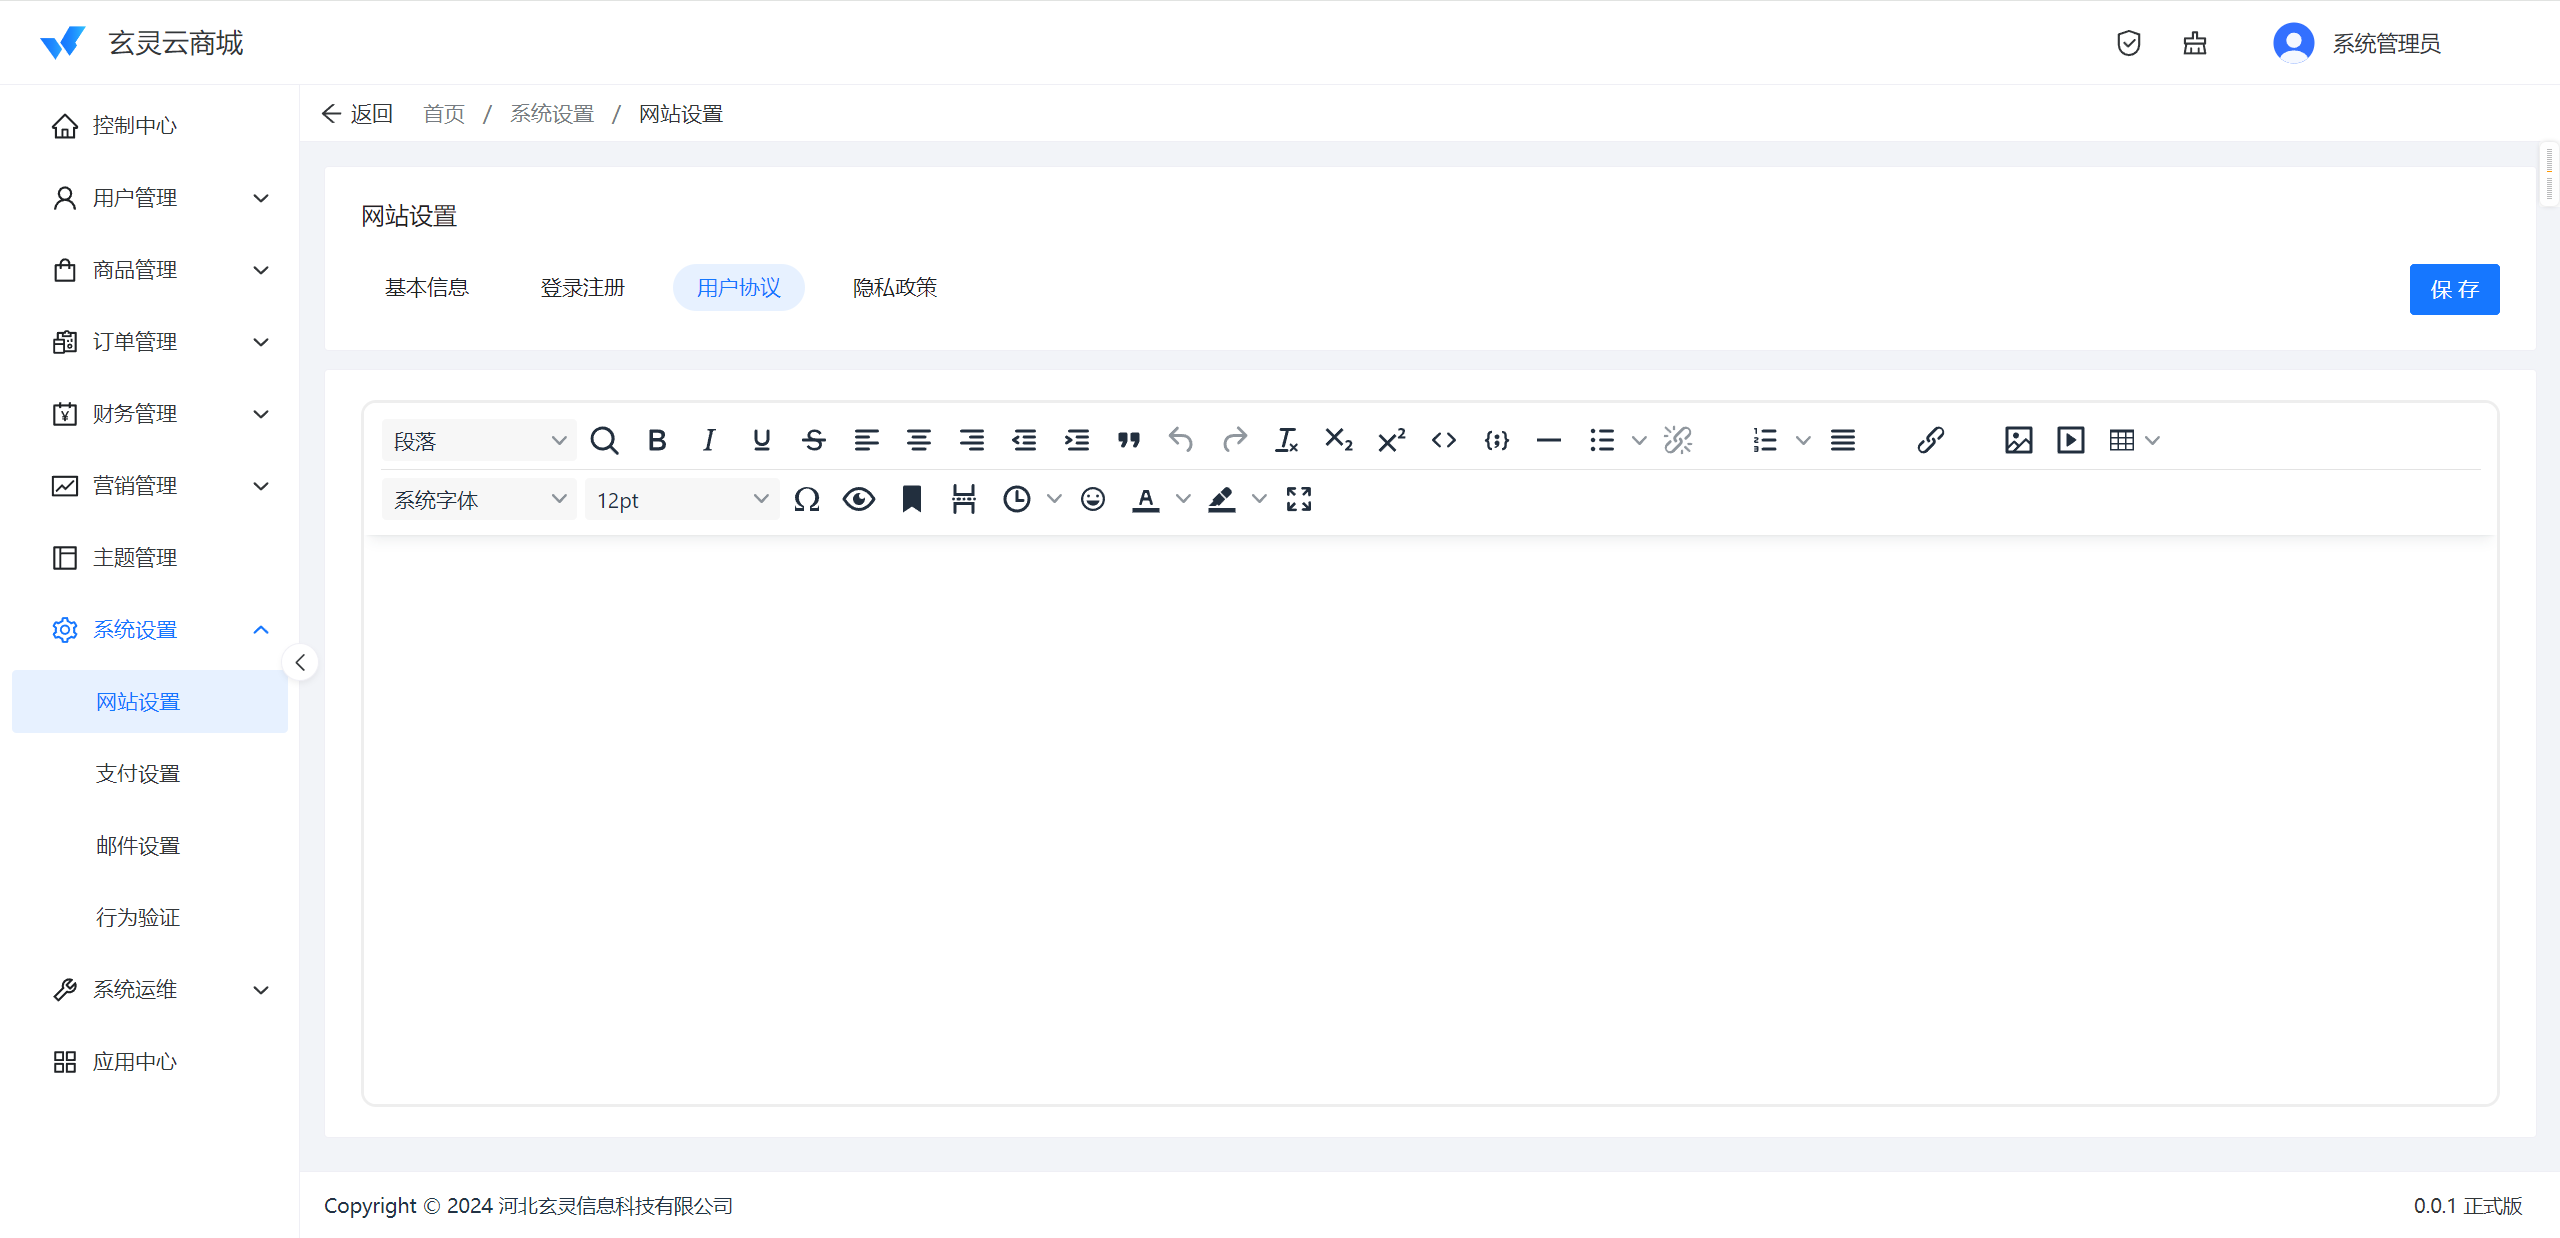Toggle the preview eye icon
Screen dimensions: 2560x1238
859,499
